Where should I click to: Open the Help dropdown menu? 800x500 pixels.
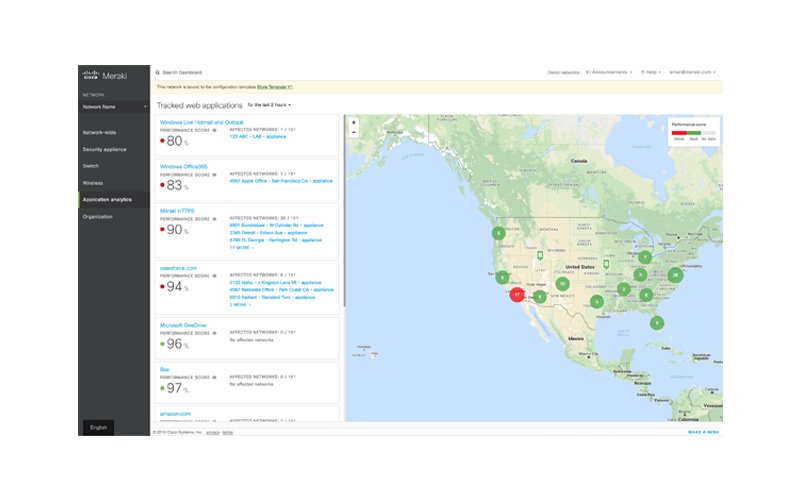tap(651, 72)
